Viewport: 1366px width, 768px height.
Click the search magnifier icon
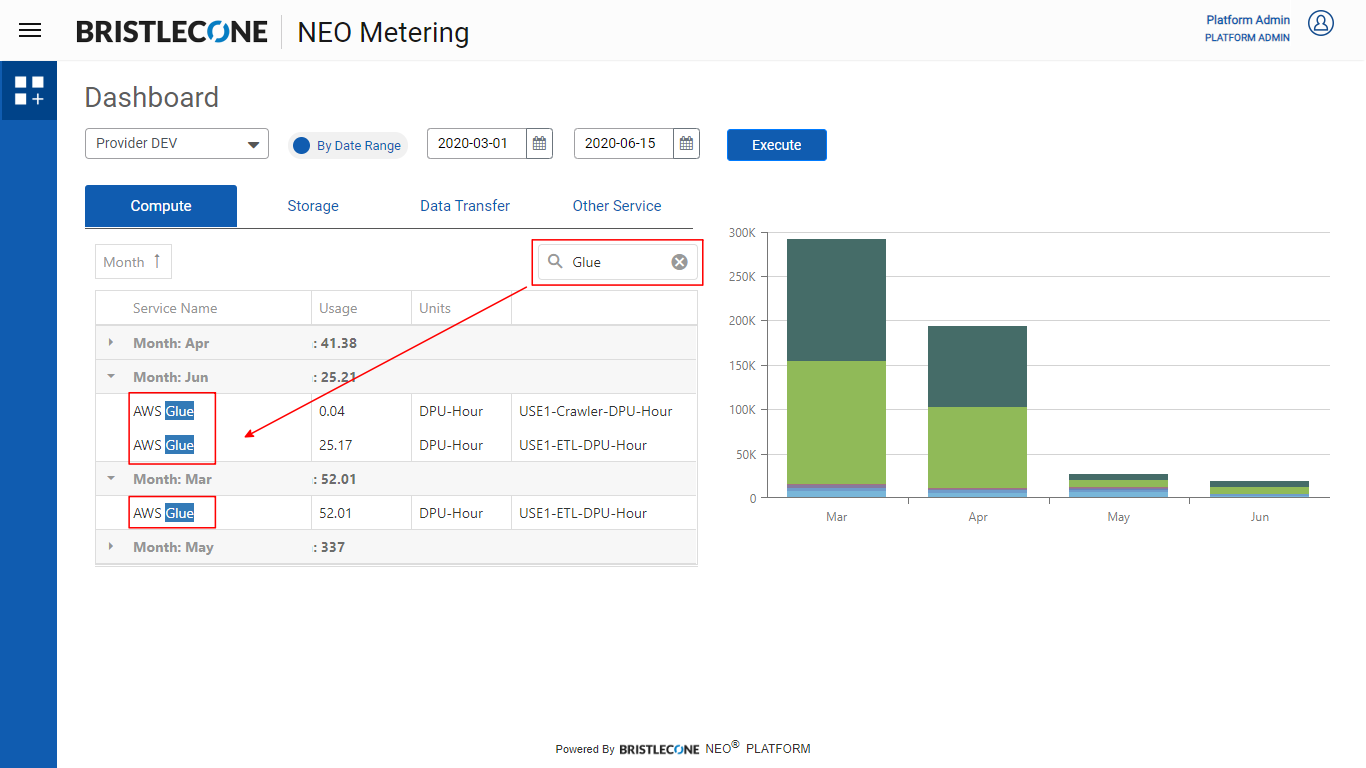pos(556,262)
